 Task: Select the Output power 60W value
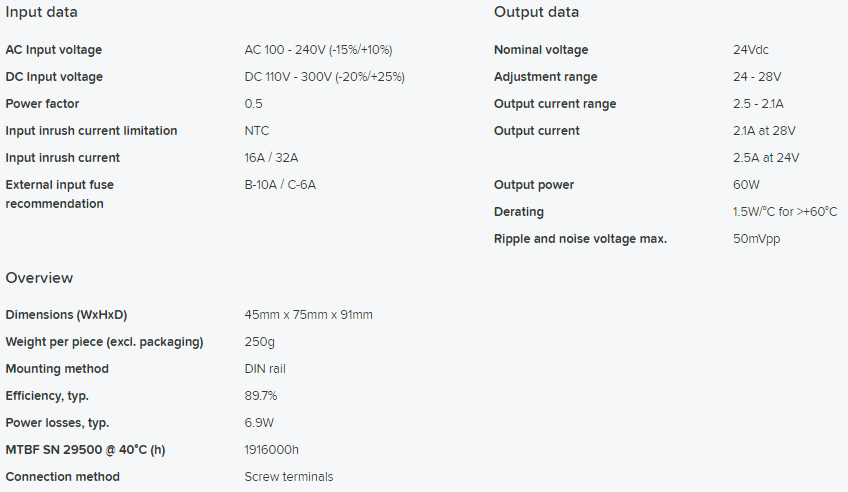(746, 185)
